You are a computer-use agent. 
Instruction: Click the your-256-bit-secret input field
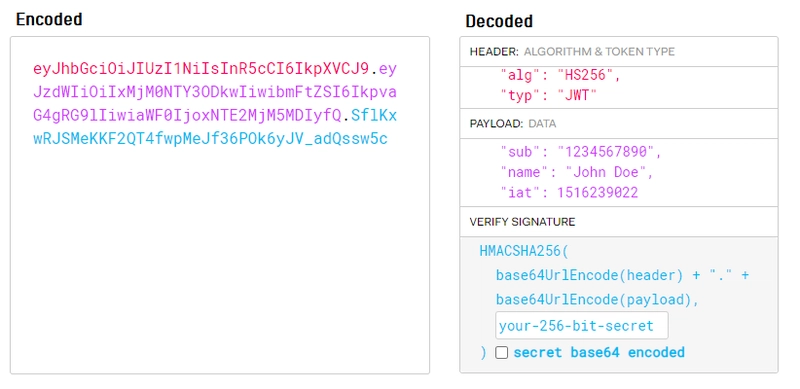(581, 326)
